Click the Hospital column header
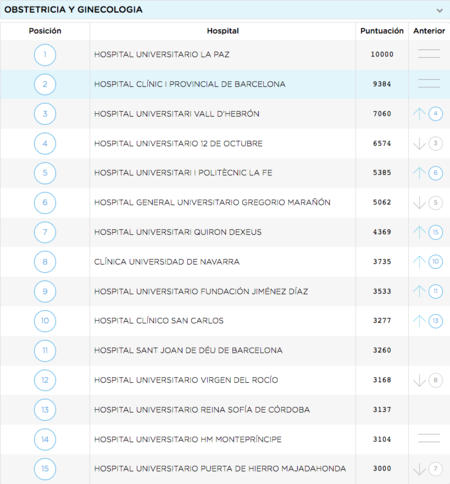Screen dimensions: 450x484 [223, 31]
